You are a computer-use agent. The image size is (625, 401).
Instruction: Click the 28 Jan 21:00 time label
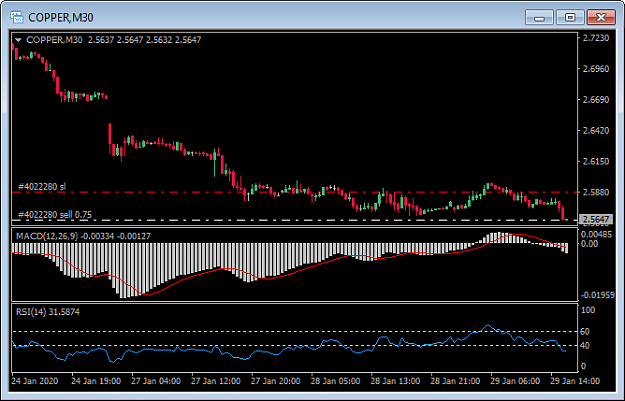pyautogui.click(x=455, y=381)
